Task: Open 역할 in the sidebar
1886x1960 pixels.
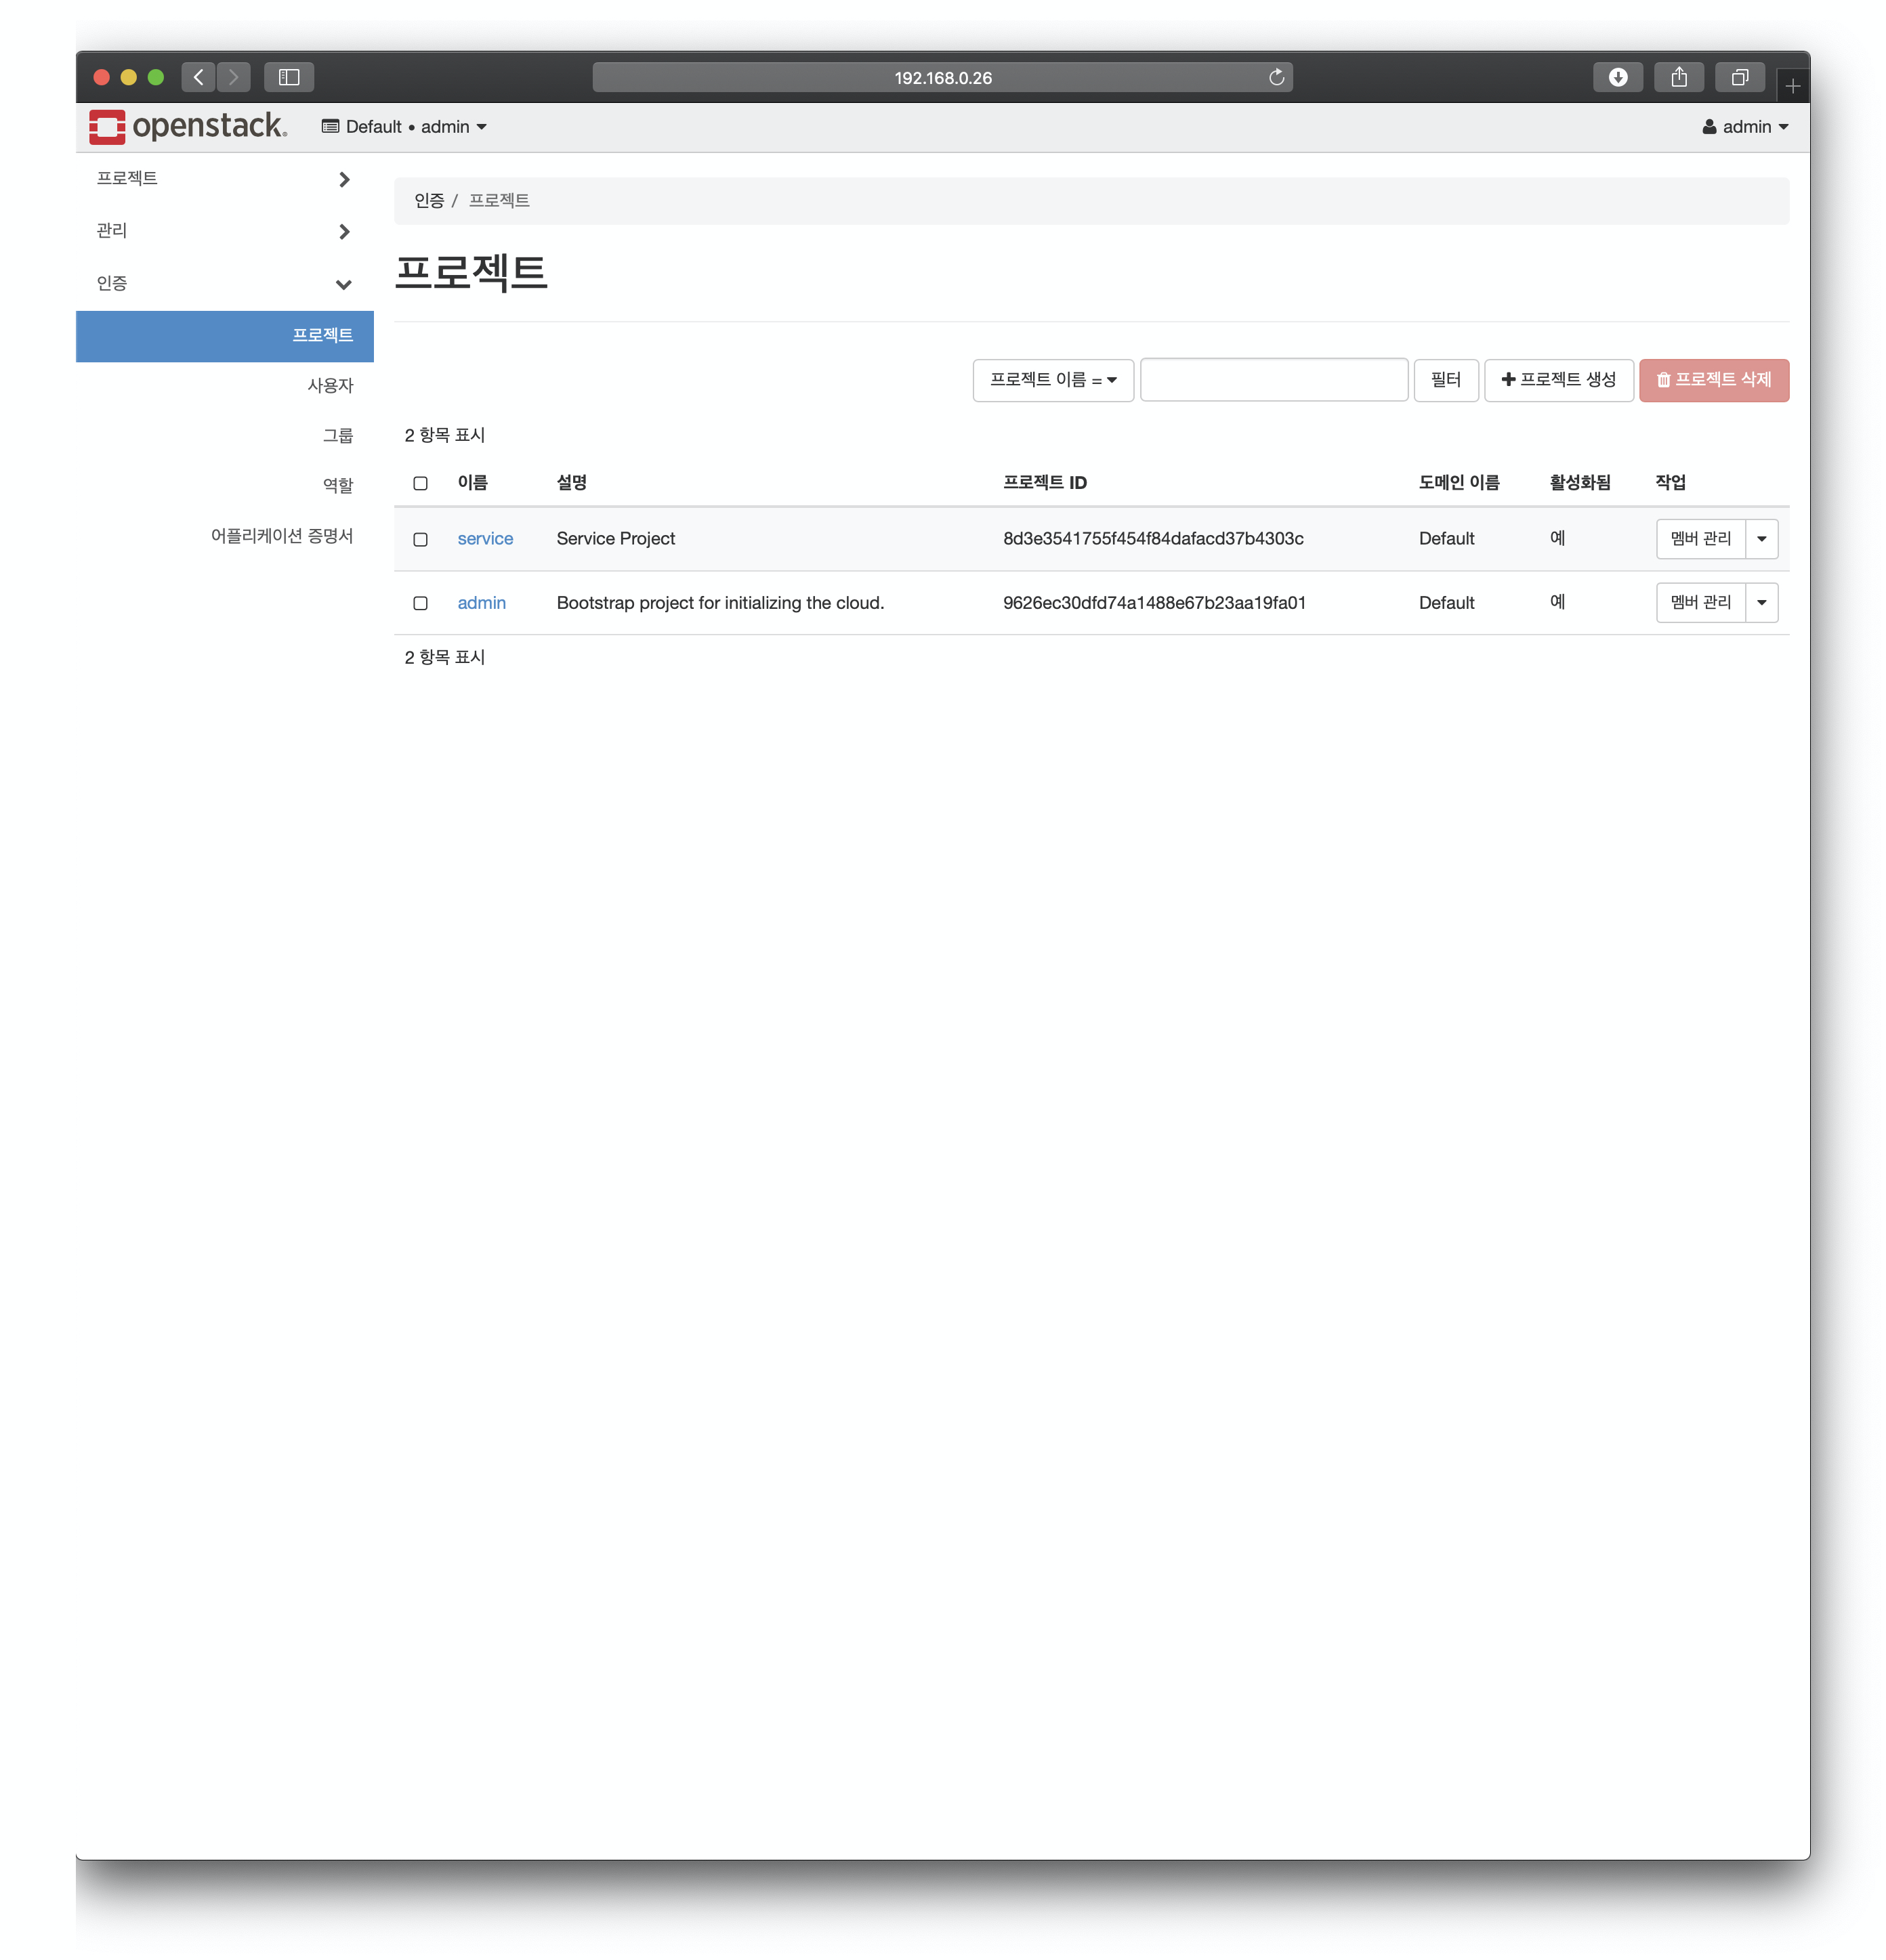Action: click(337, 486)
